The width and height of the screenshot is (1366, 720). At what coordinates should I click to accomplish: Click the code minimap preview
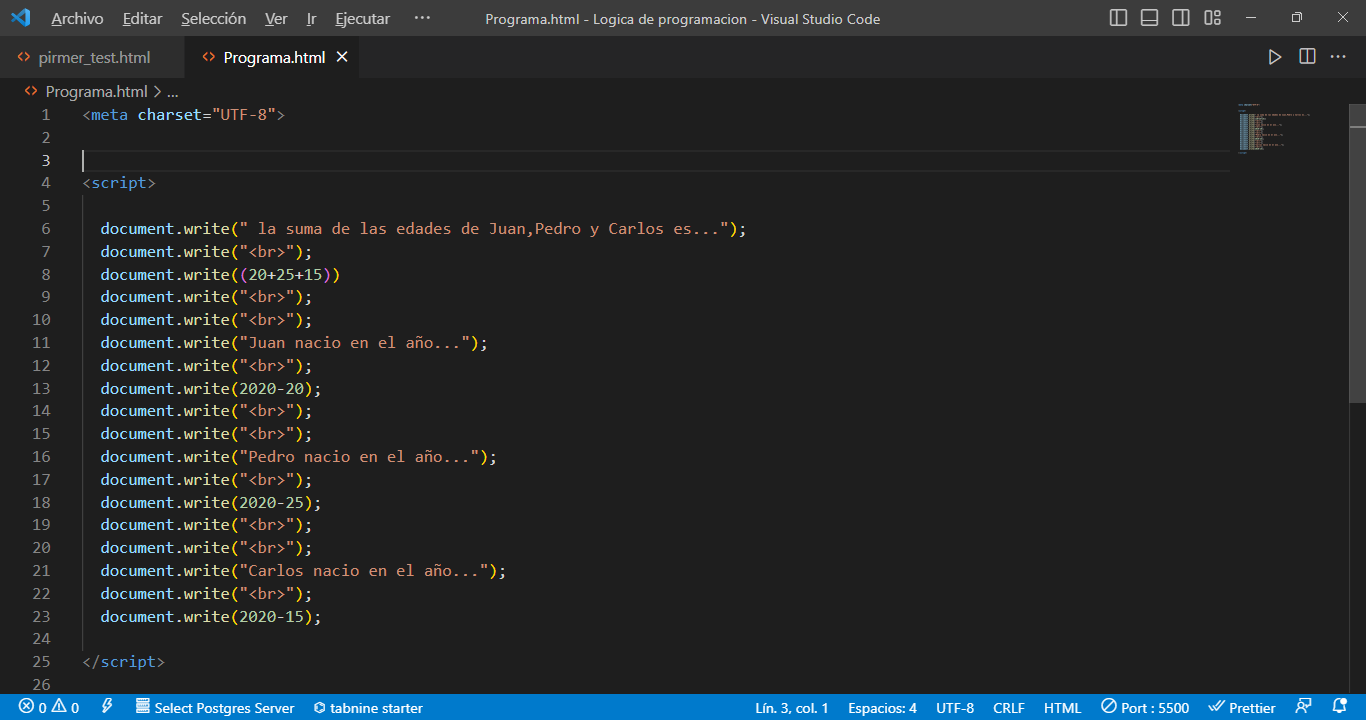click(1275, 128)
